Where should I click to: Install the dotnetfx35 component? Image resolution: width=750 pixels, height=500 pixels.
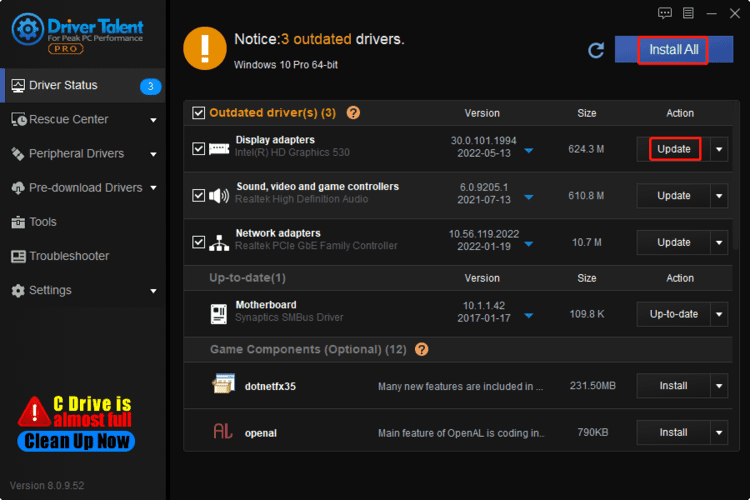click(673, 386)
